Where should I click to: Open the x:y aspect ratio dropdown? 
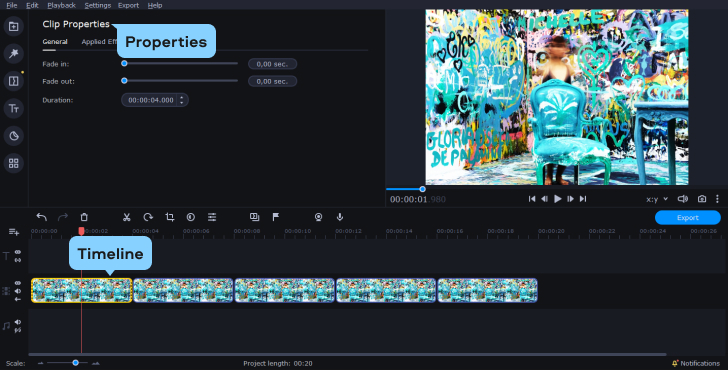657,199
